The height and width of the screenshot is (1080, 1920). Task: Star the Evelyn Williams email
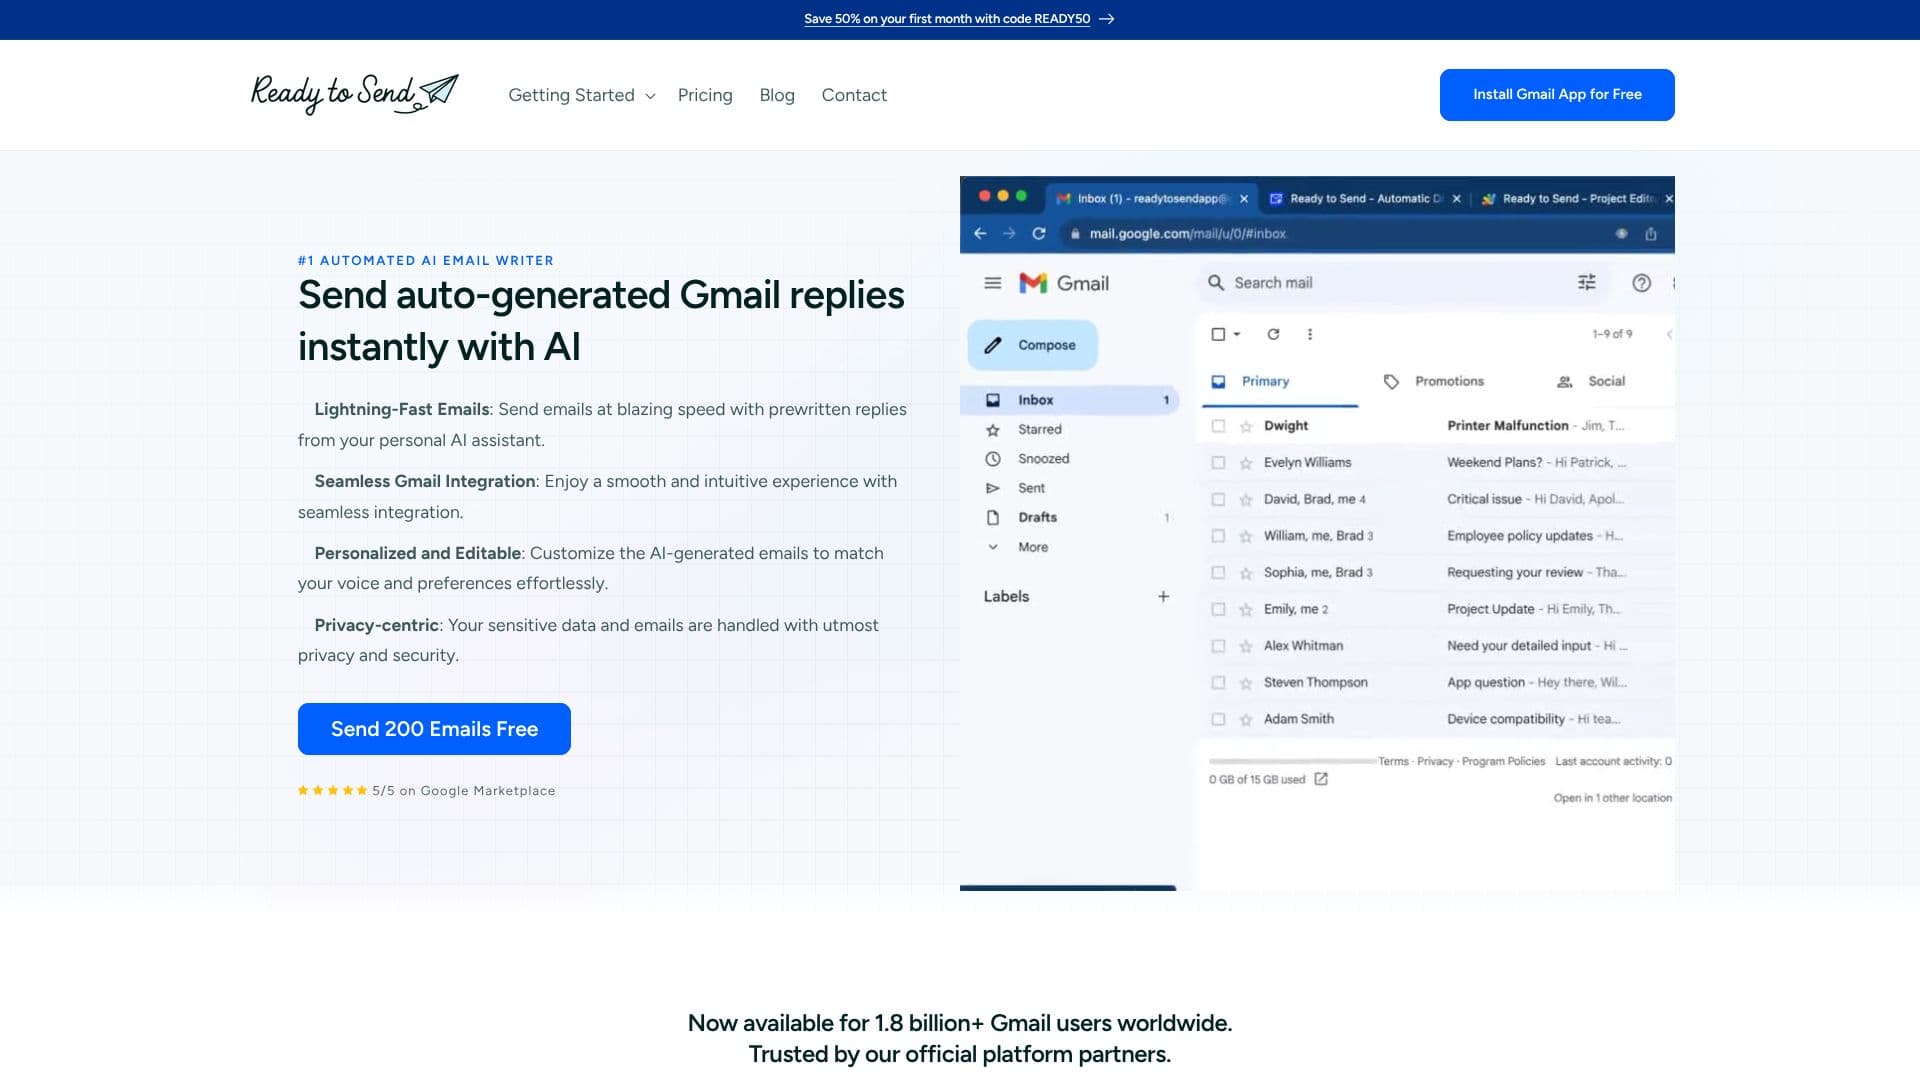1246,463
